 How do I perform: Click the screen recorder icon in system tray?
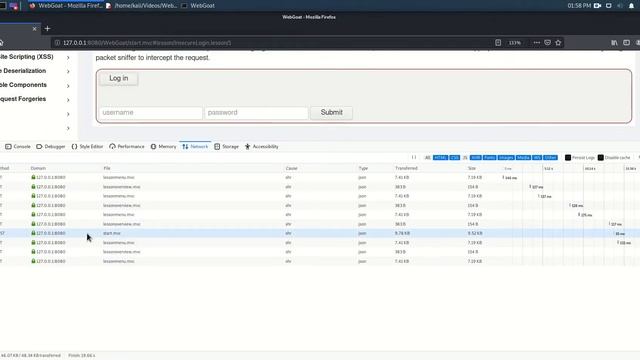tap(598, 6)
